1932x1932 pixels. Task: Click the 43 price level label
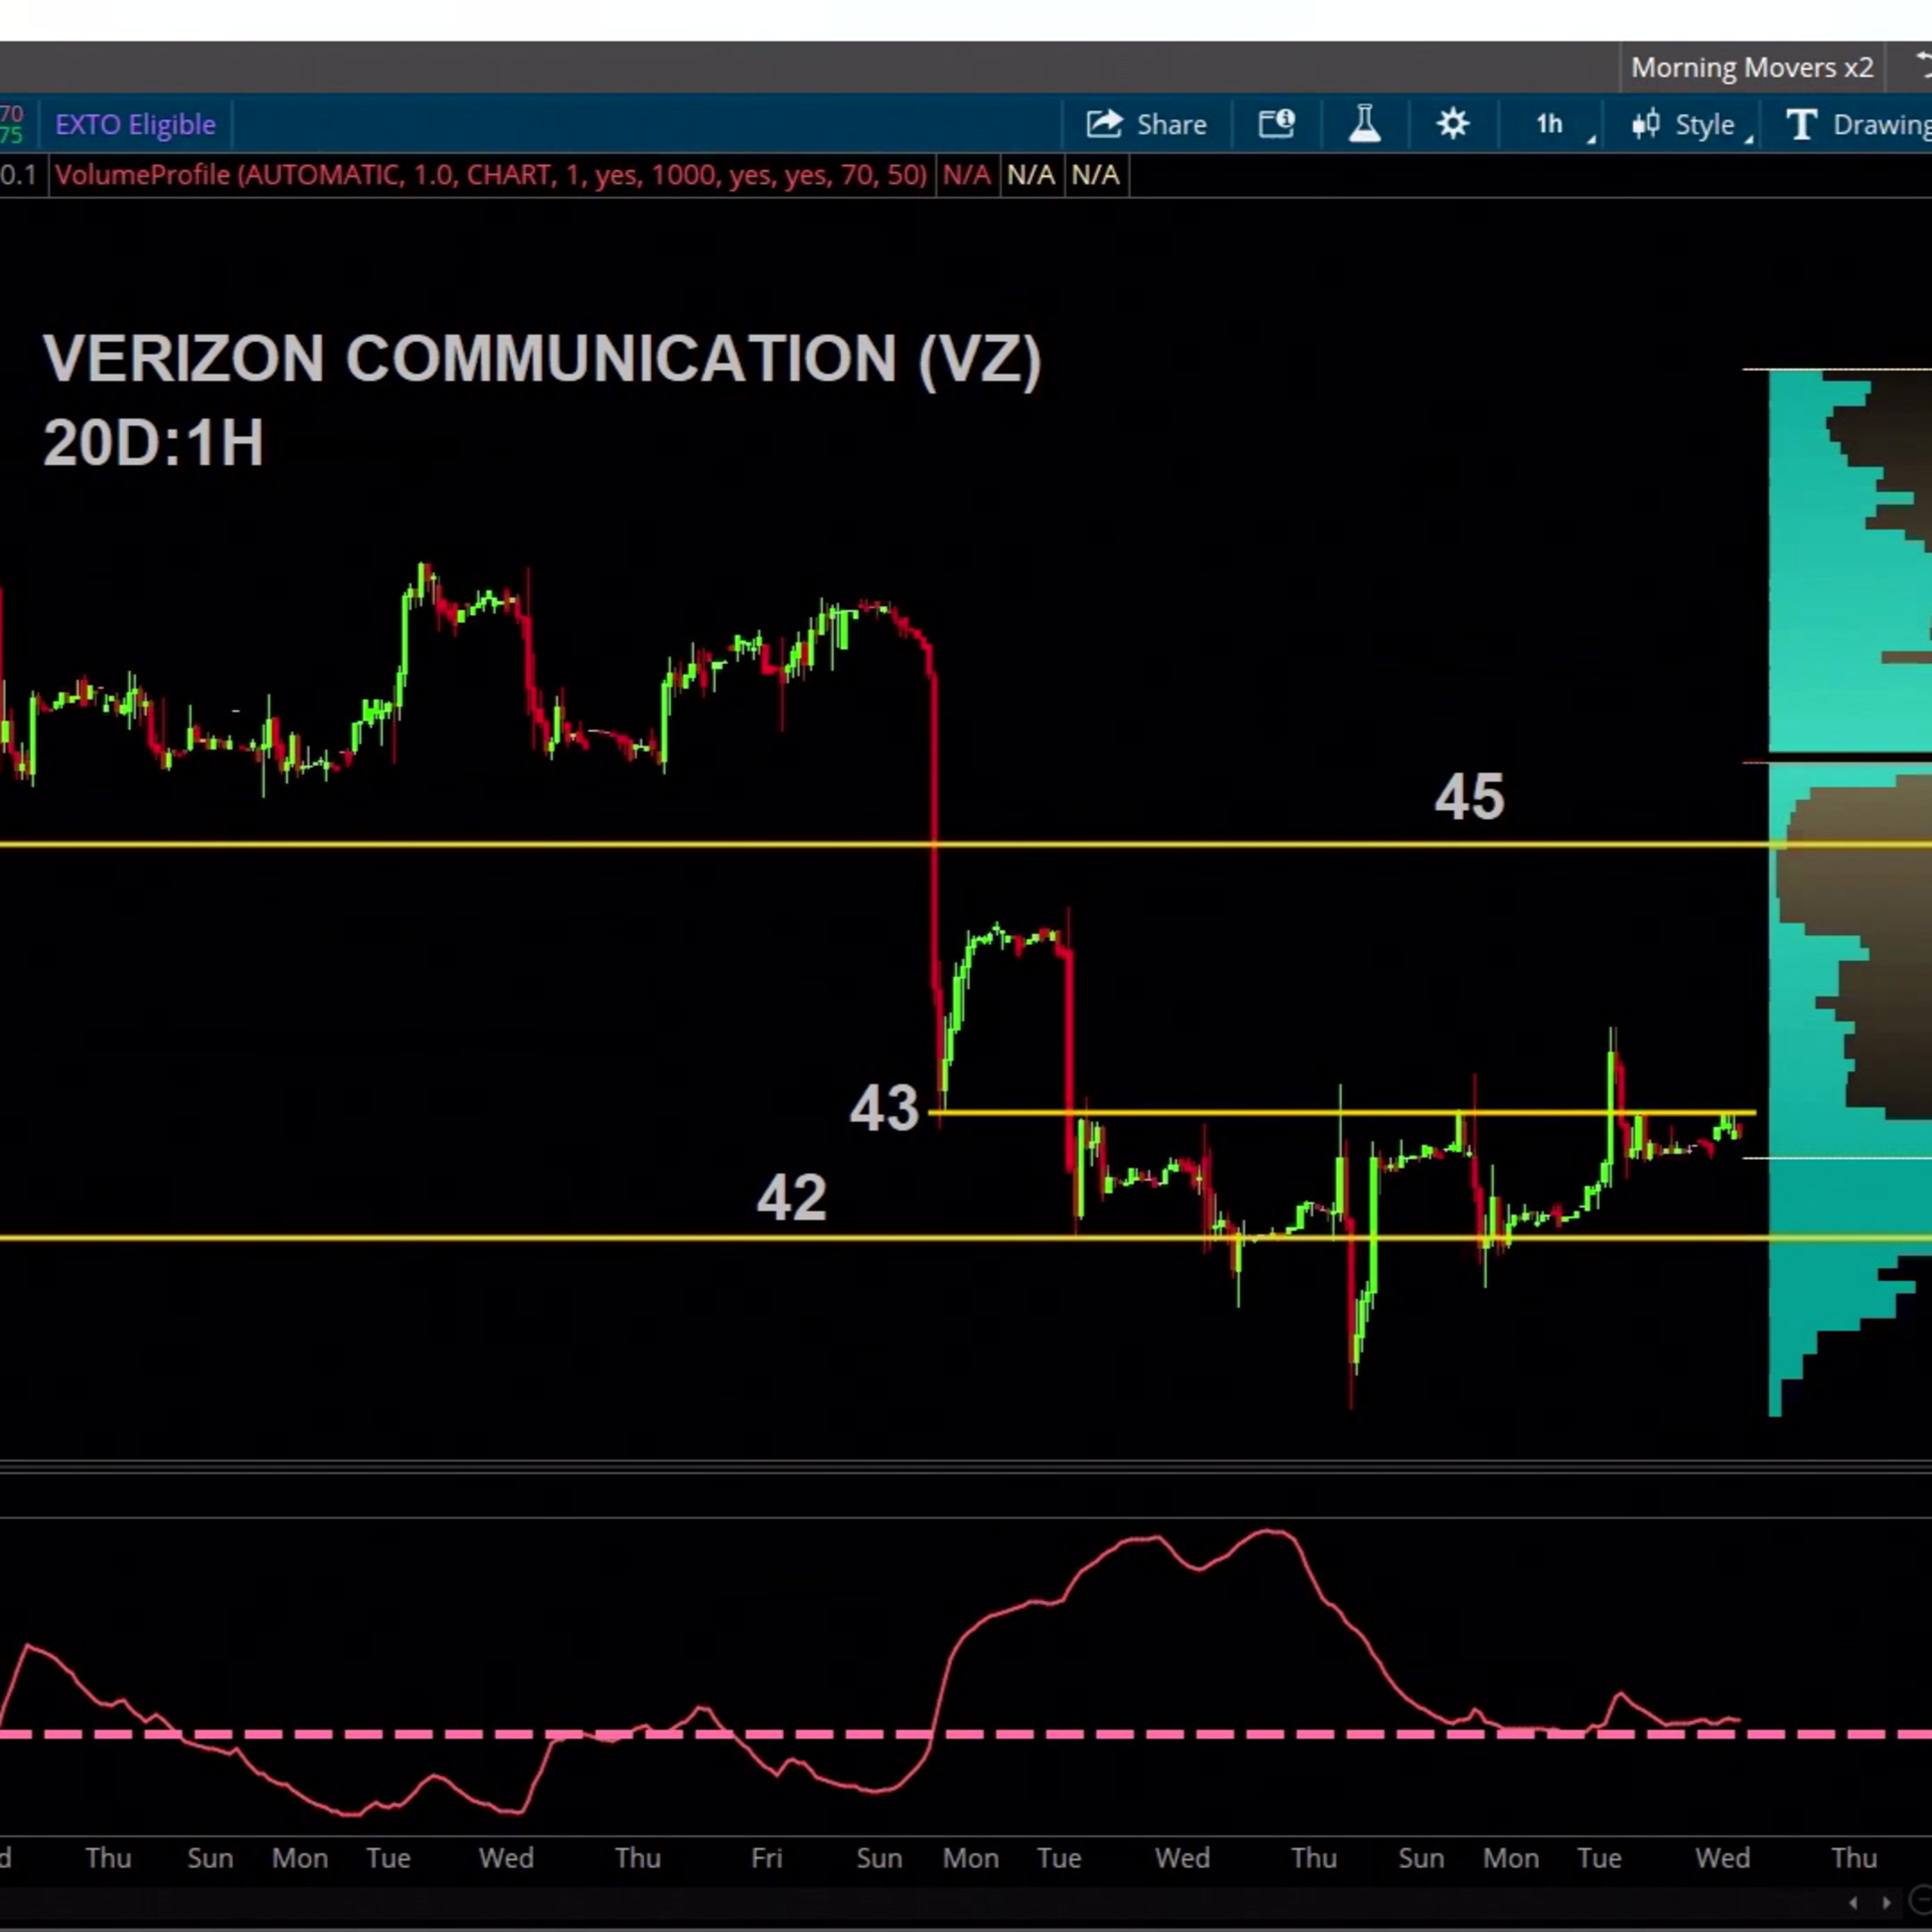tap(884, 1108)
